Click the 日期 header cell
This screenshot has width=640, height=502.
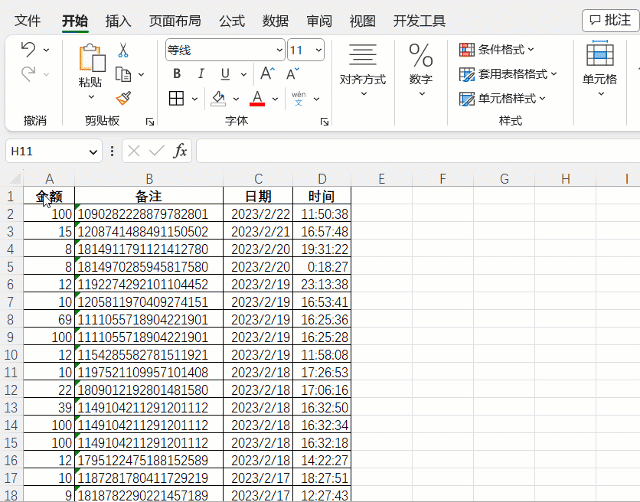[x=258, y=196]
